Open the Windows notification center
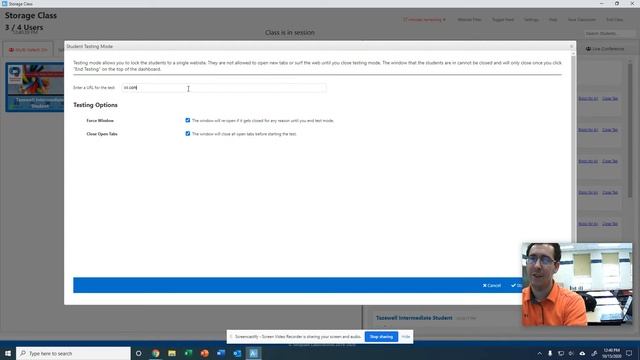 click(629, 353)
